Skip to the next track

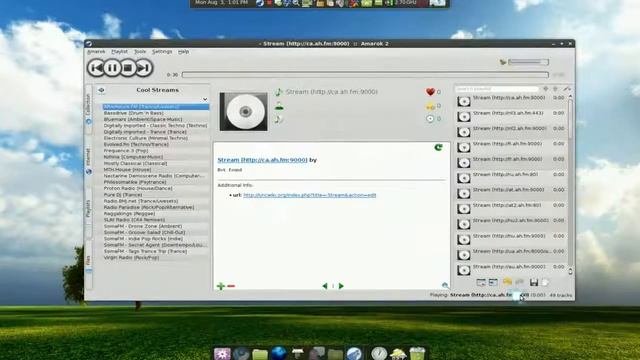[x=144, y=68]
